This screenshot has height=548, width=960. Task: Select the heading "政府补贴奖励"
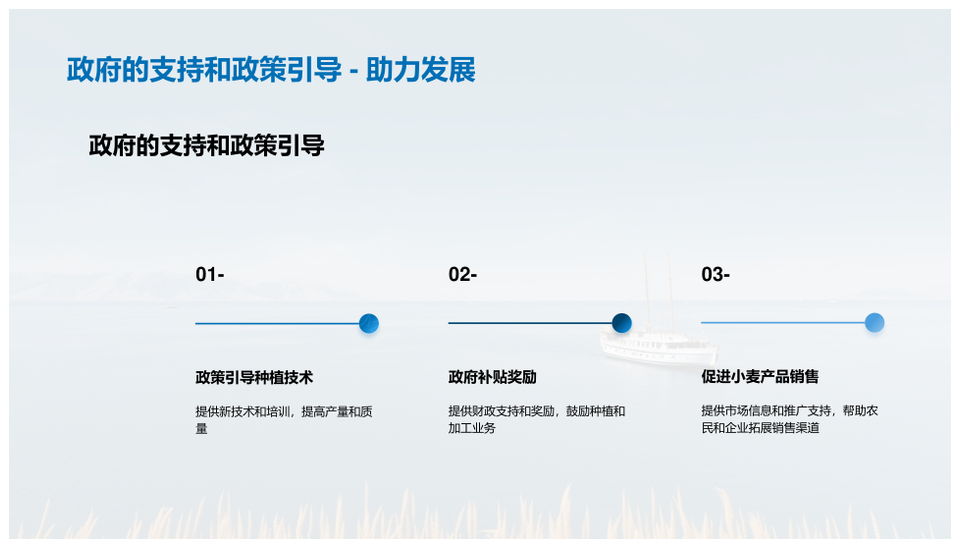coord(492,378)
